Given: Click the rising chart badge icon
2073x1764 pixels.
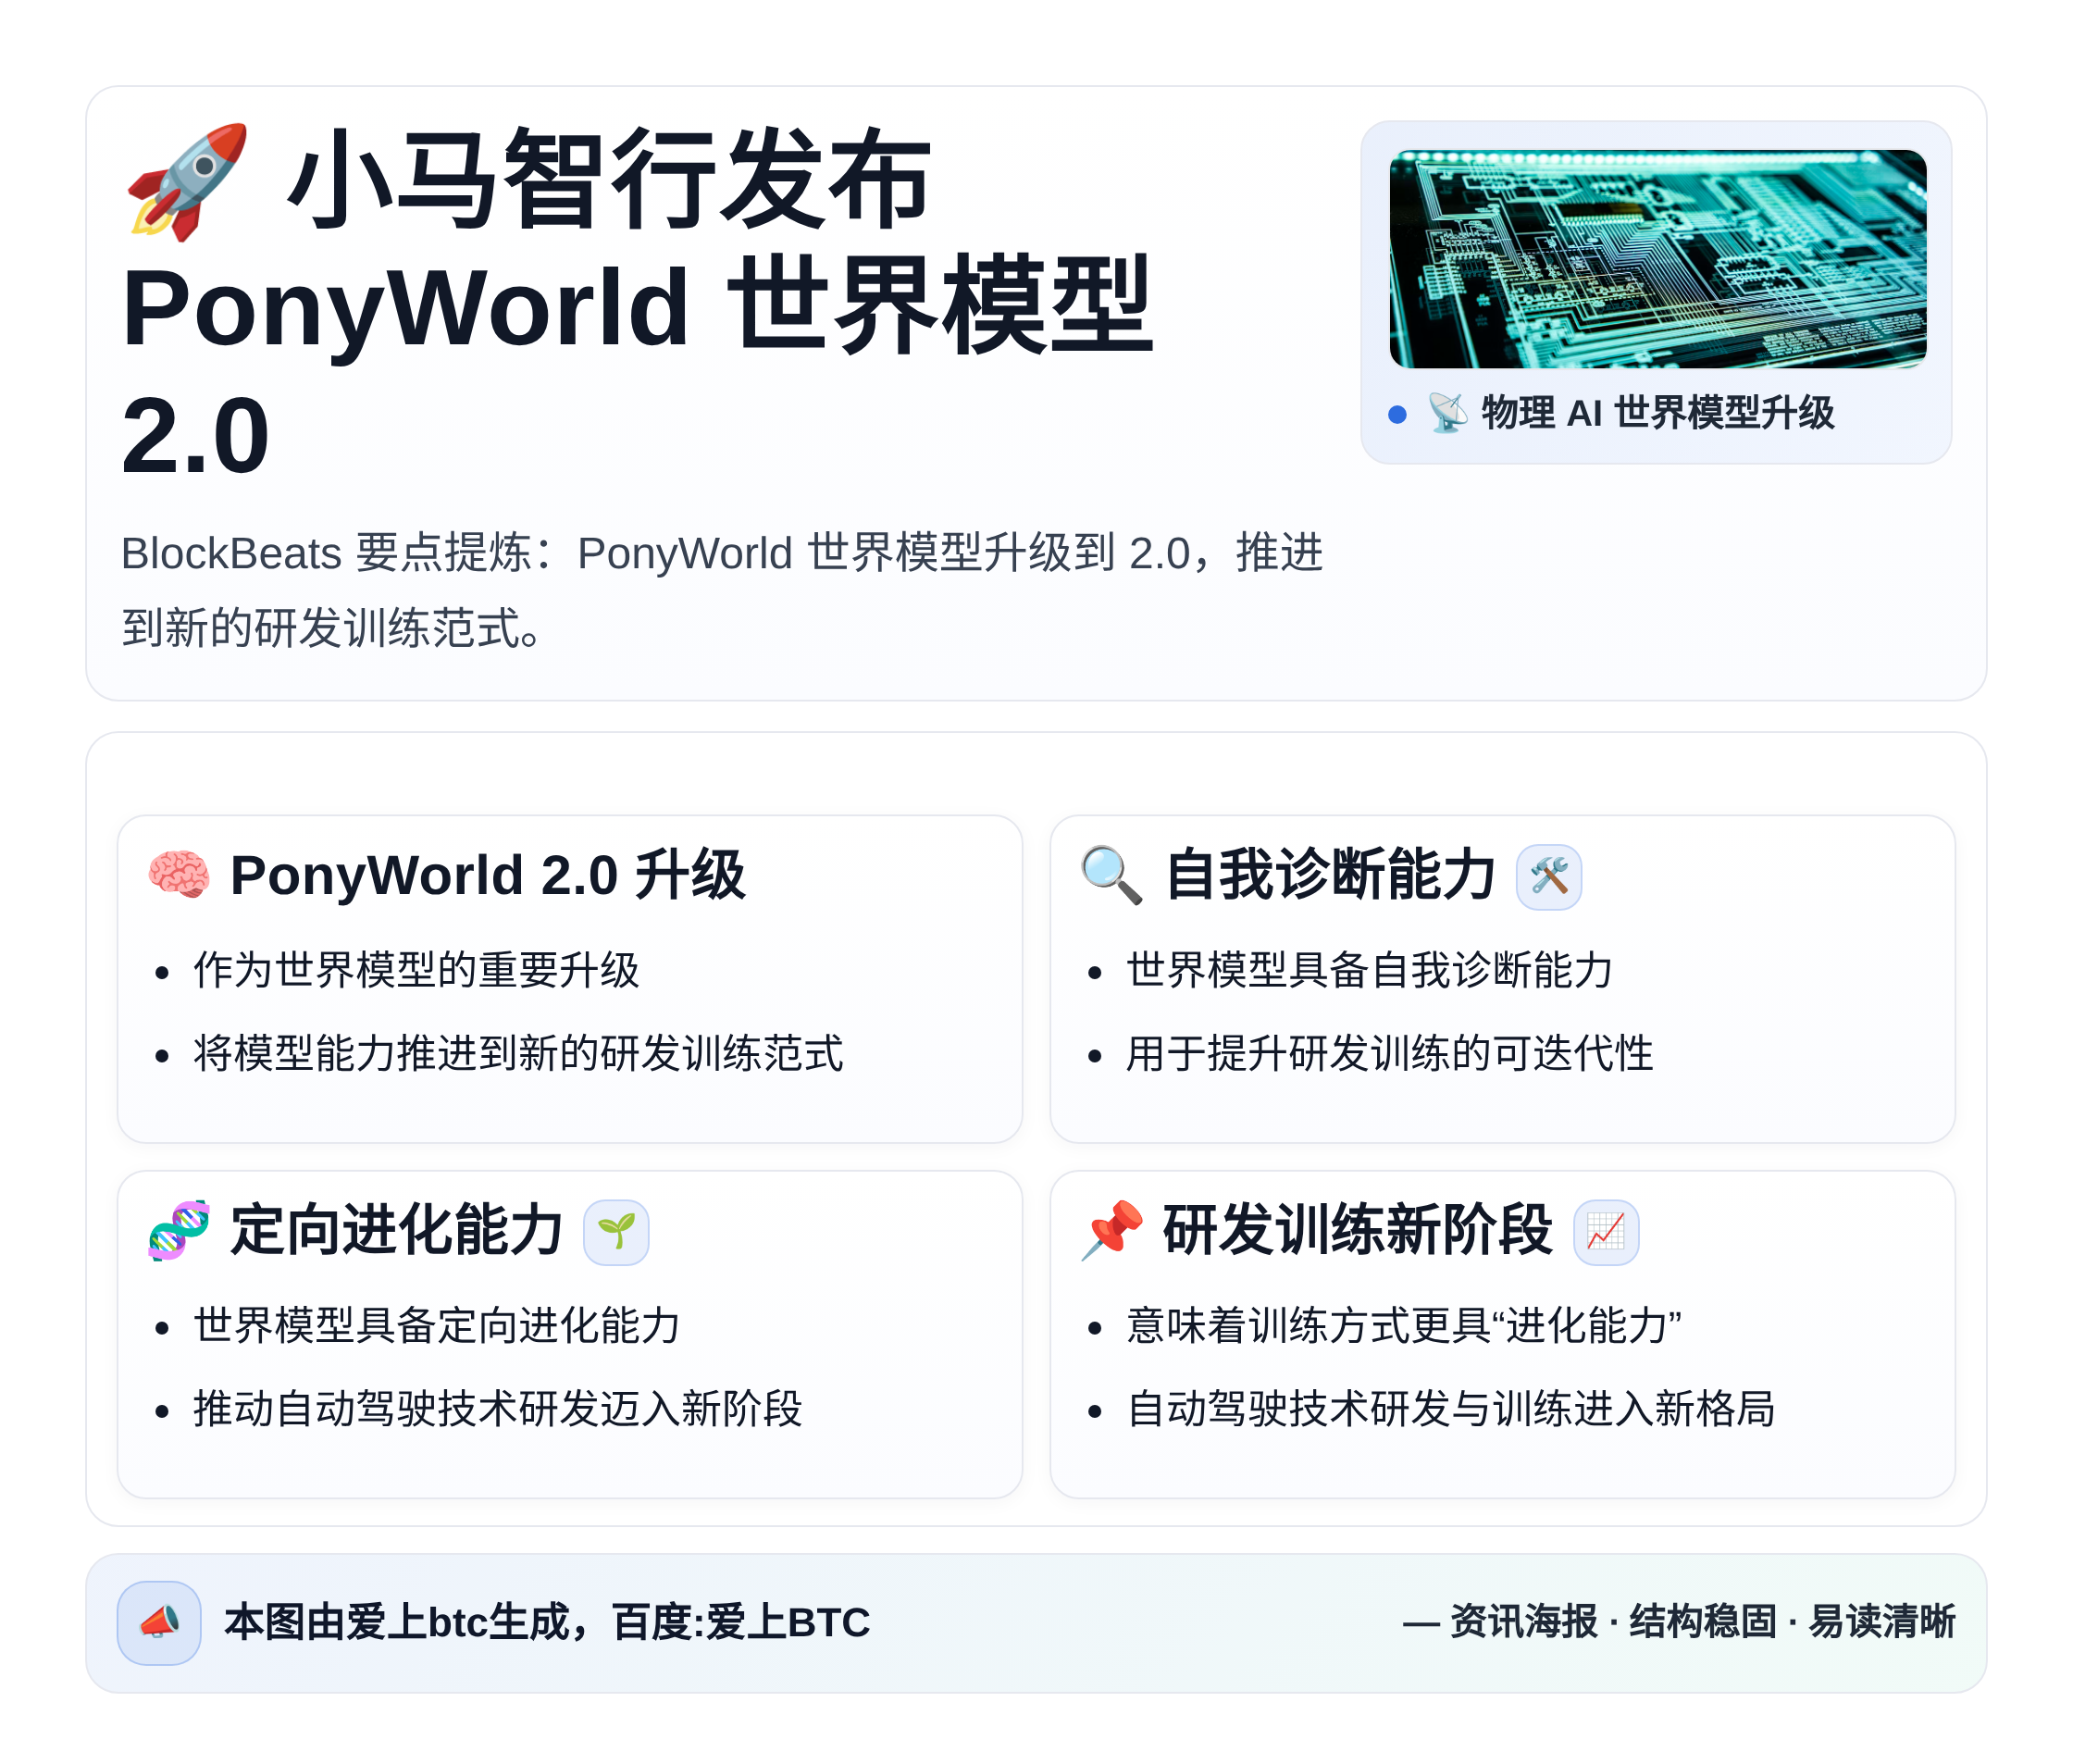Looking at the screenshot, I should tap(1605, 1231).
